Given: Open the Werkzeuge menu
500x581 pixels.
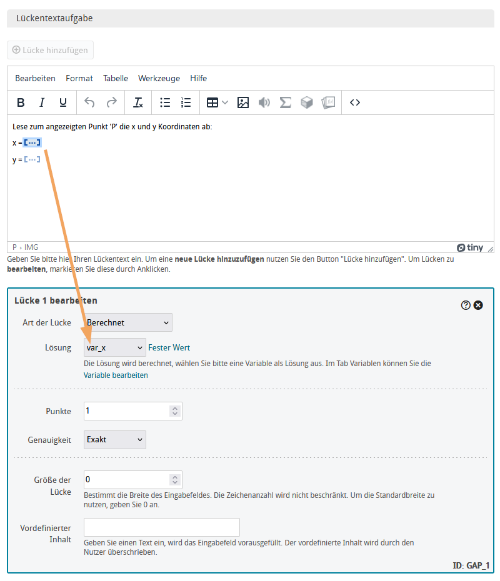Looking at the screenshot, I should pyautogui.click(x=159, y=78).
